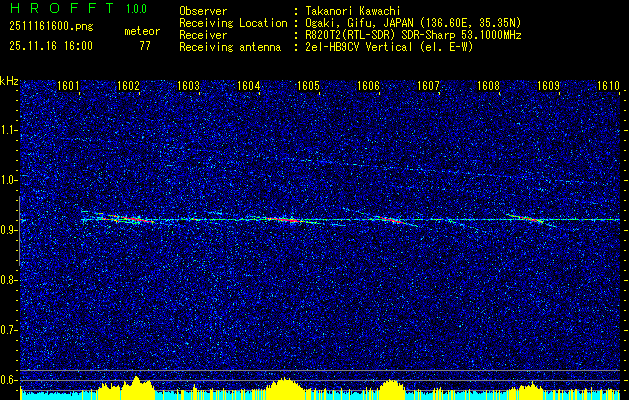629x400 pixels.
Task: Click the 1601 time axis marker
Action: point(68,85)
